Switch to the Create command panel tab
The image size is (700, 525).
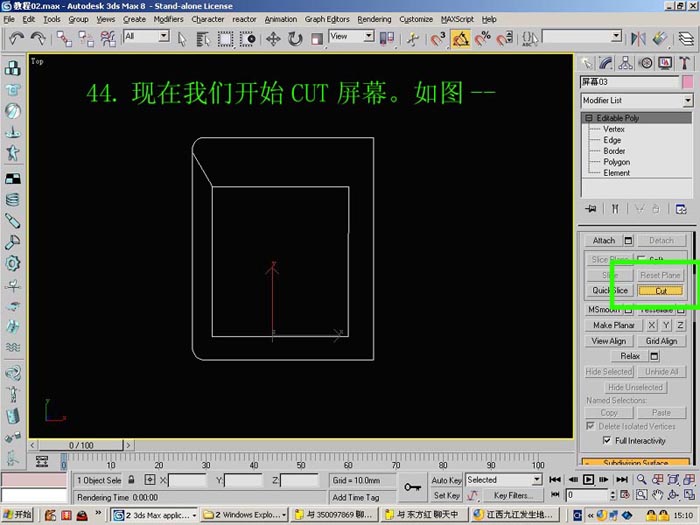587,63
